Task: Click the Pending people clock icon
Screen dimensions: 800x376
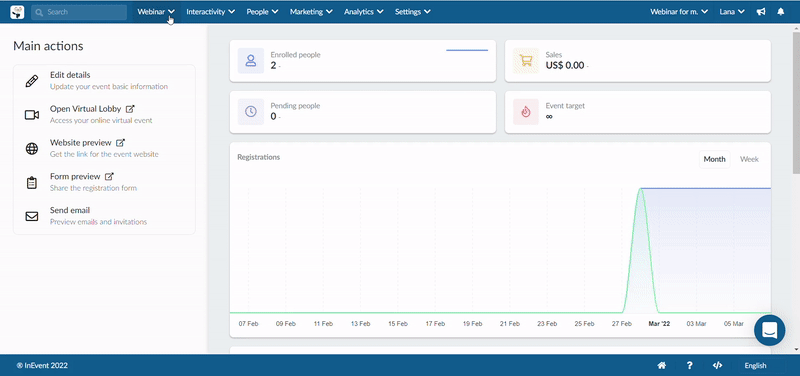Action: (x=251, y=112)
